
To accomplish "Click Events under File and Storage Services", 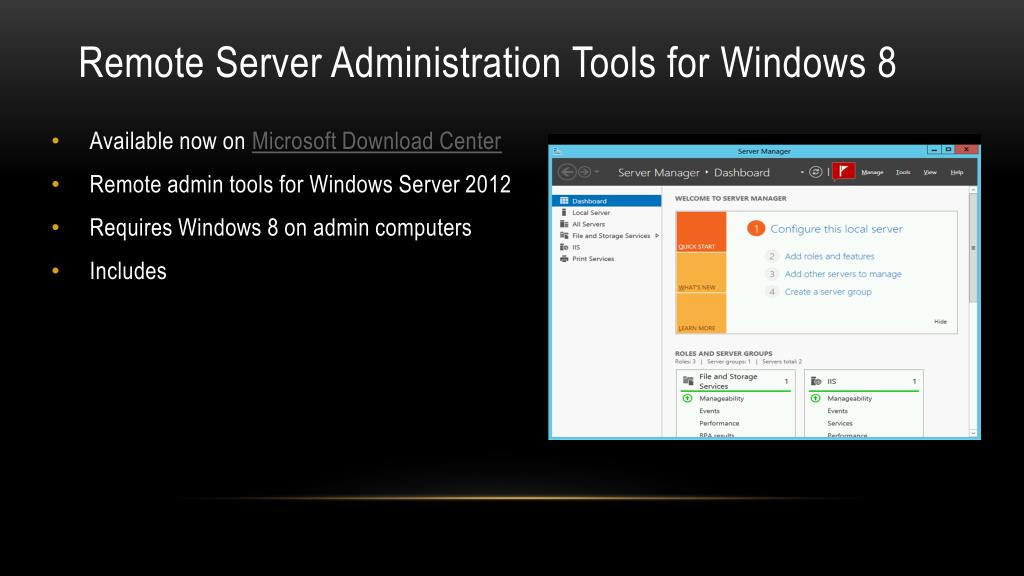I will pos(709,411).
